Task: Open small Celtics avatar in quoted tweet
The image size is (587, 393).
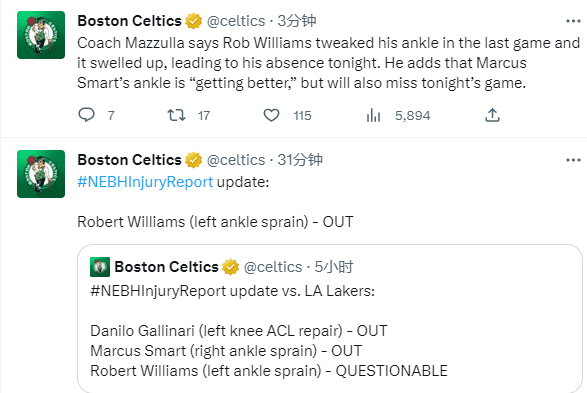Action: coord(100,267)
